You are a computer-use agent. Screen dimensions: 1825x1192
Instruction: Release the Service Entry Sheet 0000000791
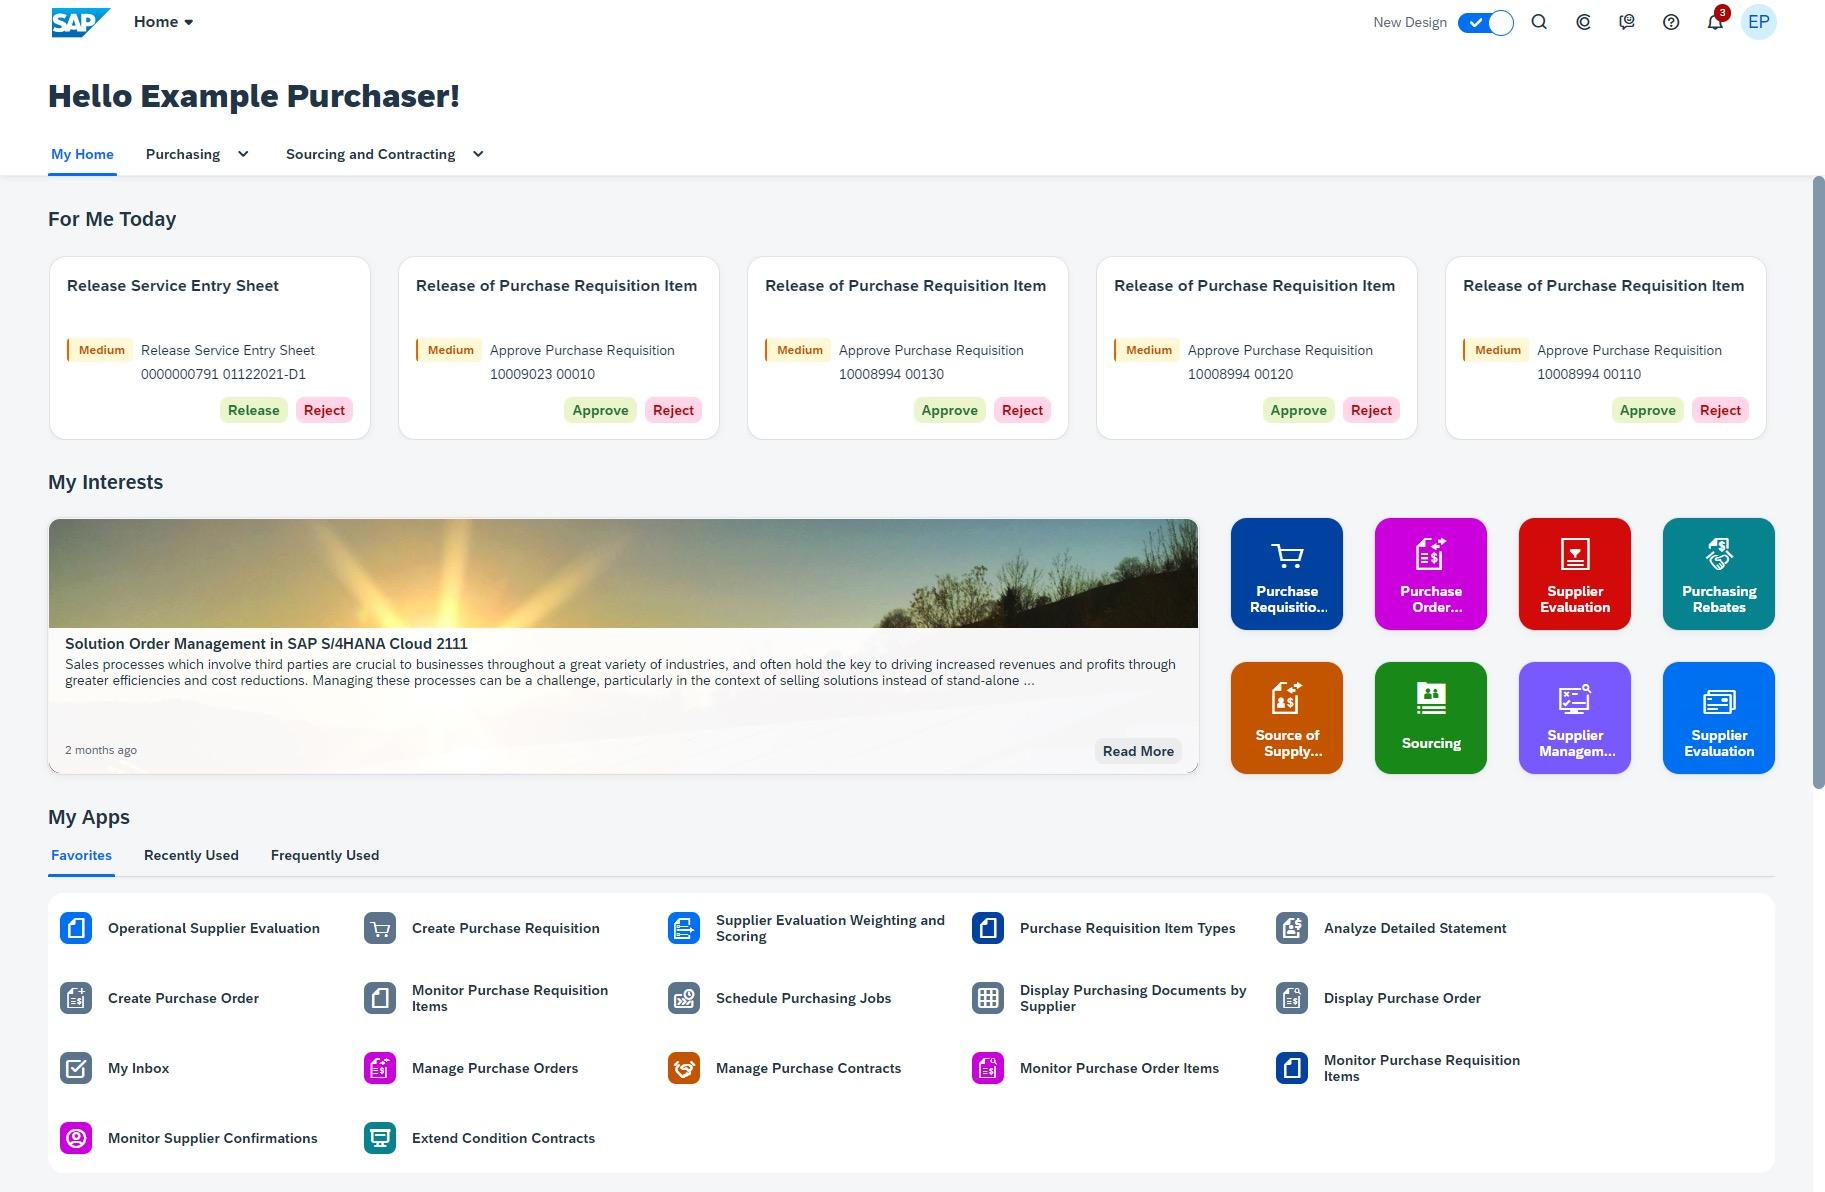pos(254,410)
